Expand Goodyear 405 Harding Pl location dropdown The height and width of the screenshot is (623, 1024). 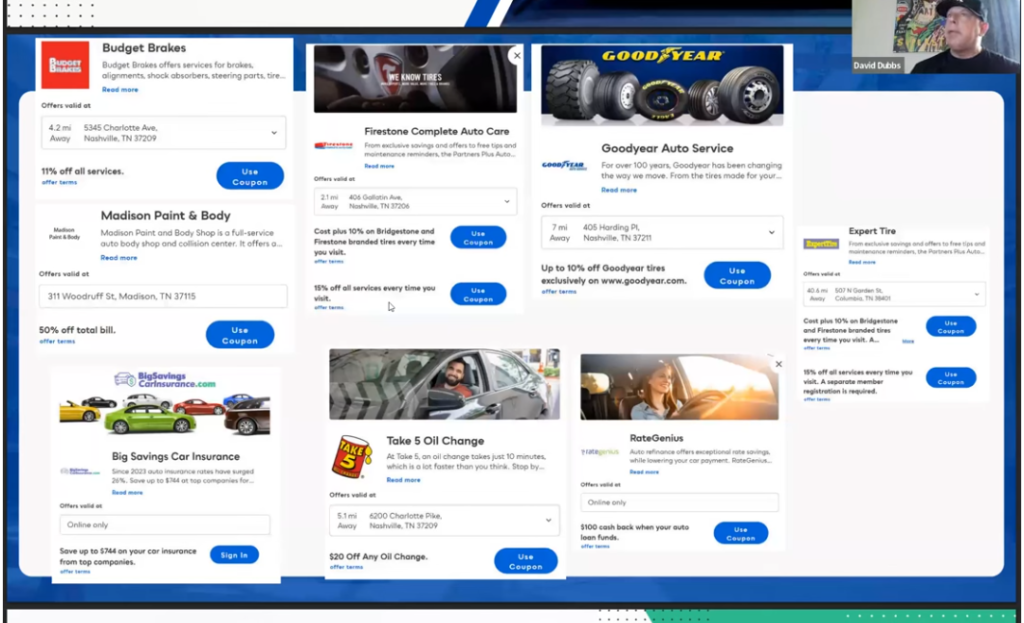(x=771, y=233)
